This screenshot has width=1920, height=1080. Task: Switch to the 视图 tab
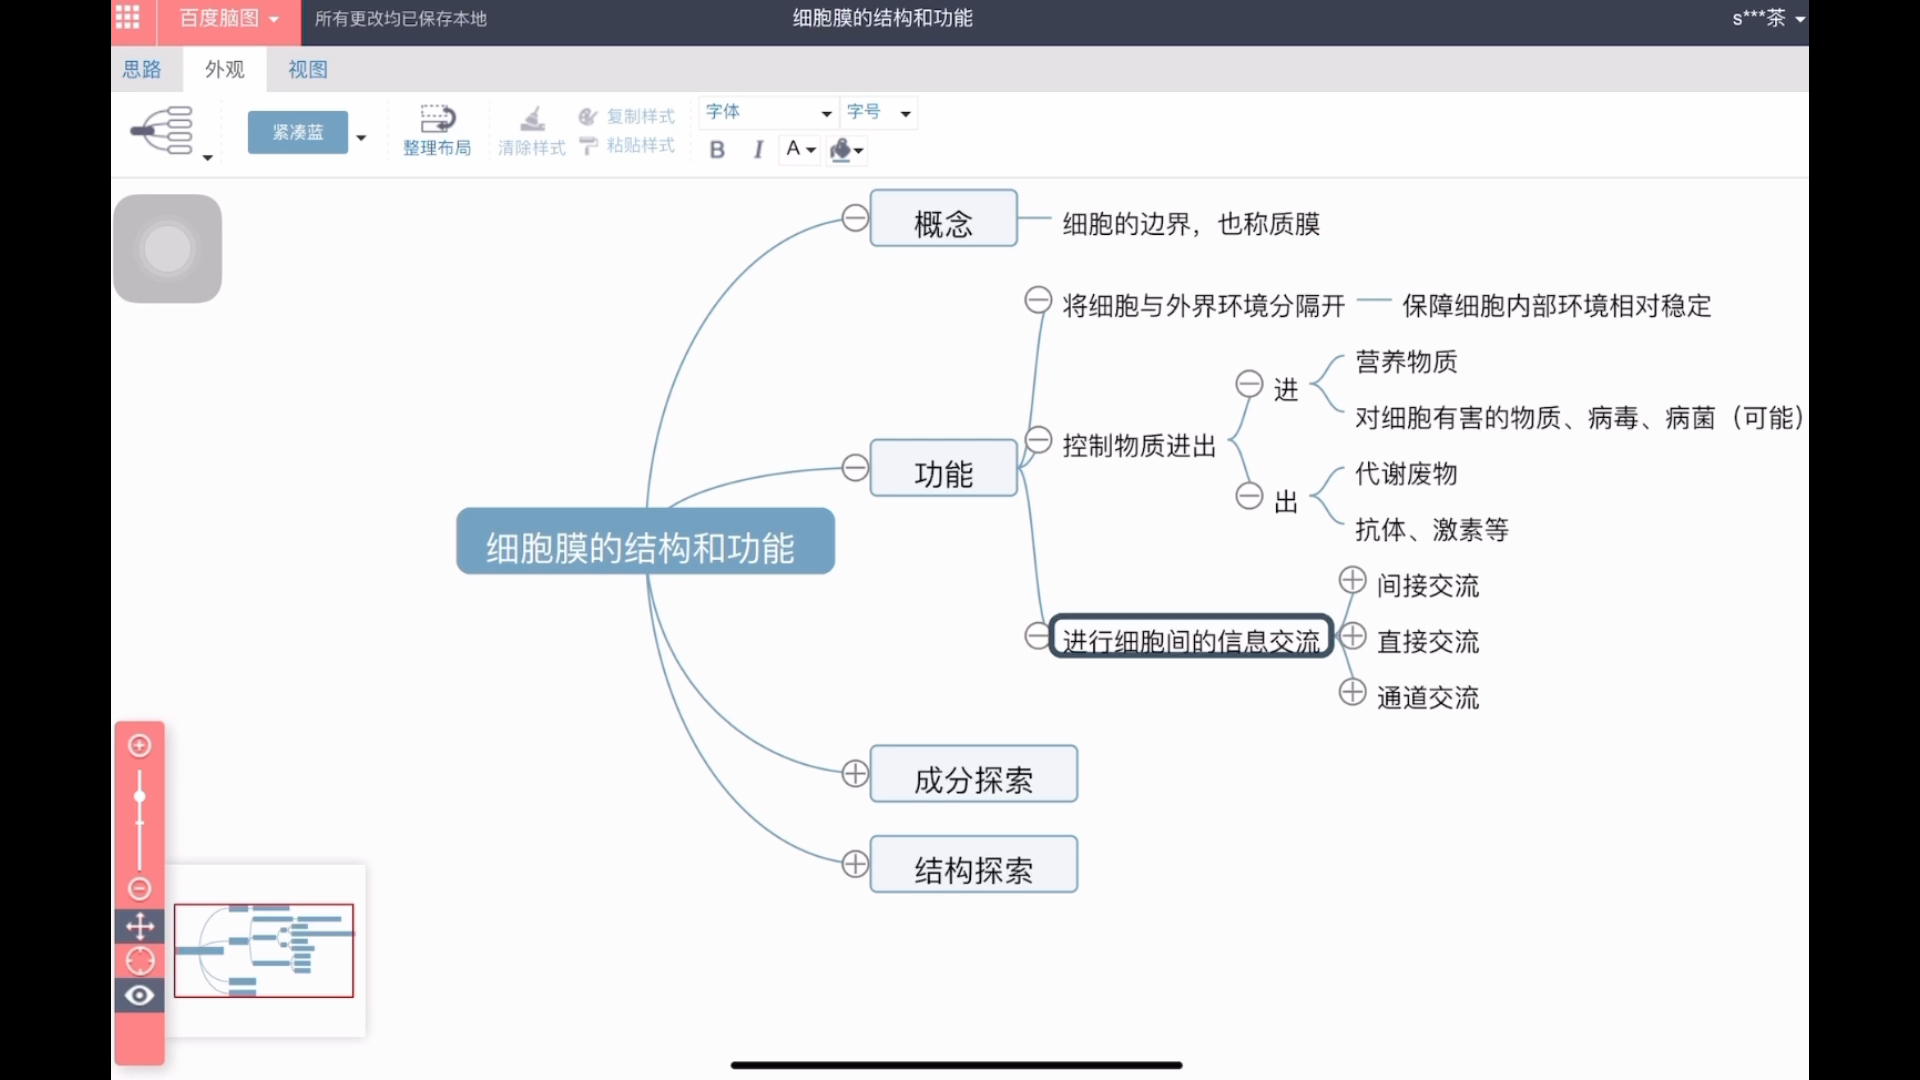click(308, 69)
